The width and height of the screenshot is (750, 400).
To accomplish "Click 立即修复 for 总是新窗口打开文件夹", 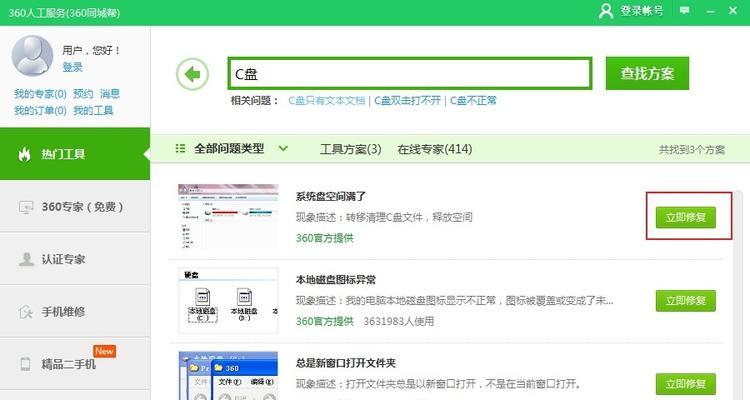I will (x=685, y=384).
